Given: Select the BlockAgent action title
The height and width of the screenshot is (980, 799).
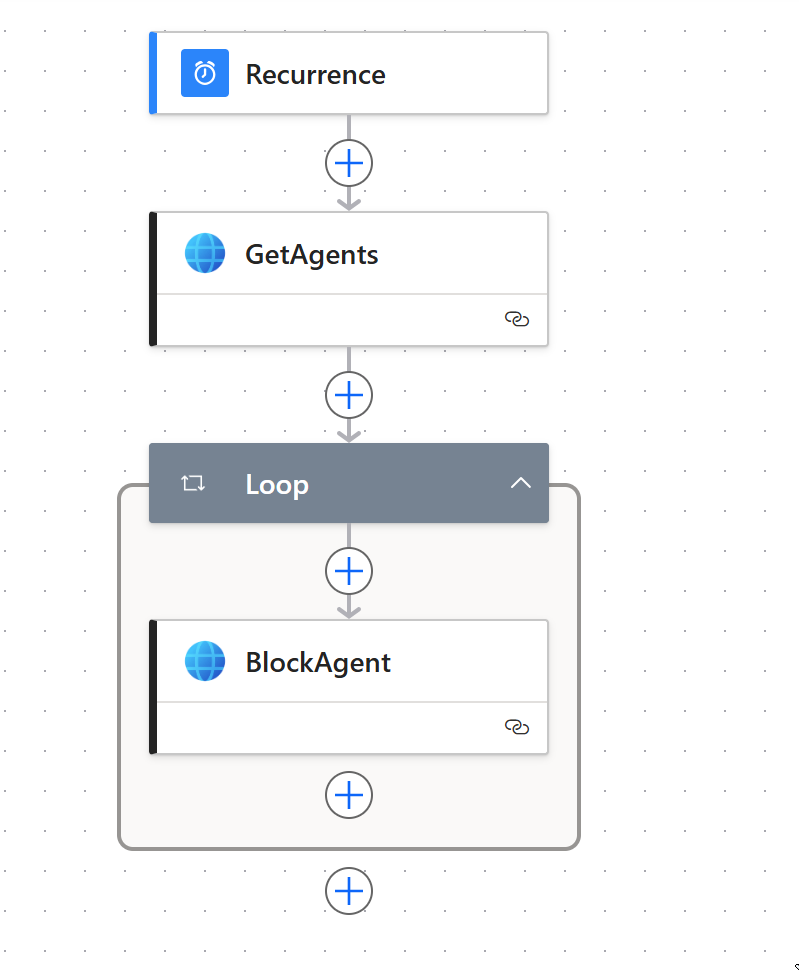Looking at the screenshot, I should (318, 663).
